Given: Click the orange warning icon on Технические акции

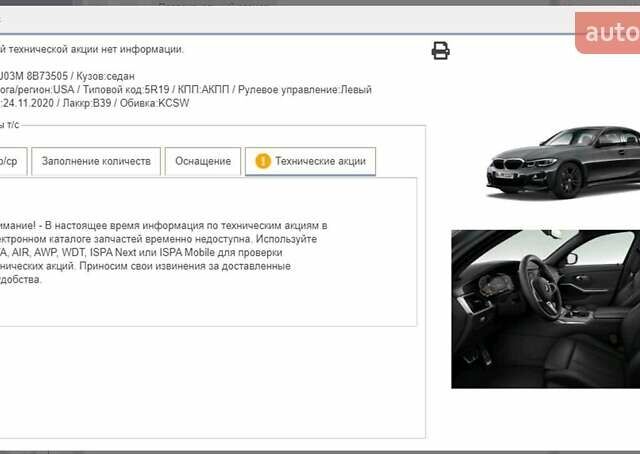Looking at the screenshot, I should pos(263,161).
